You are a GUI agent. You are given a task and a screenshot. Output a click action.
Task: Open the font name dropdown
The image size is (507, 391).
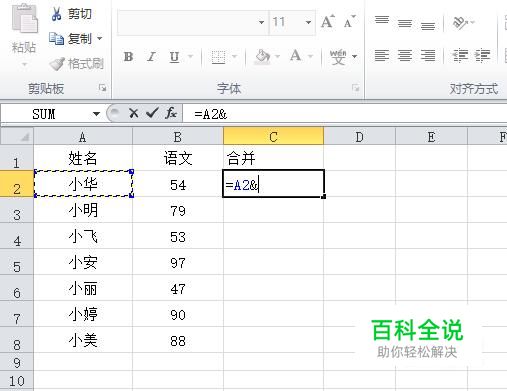262,22
